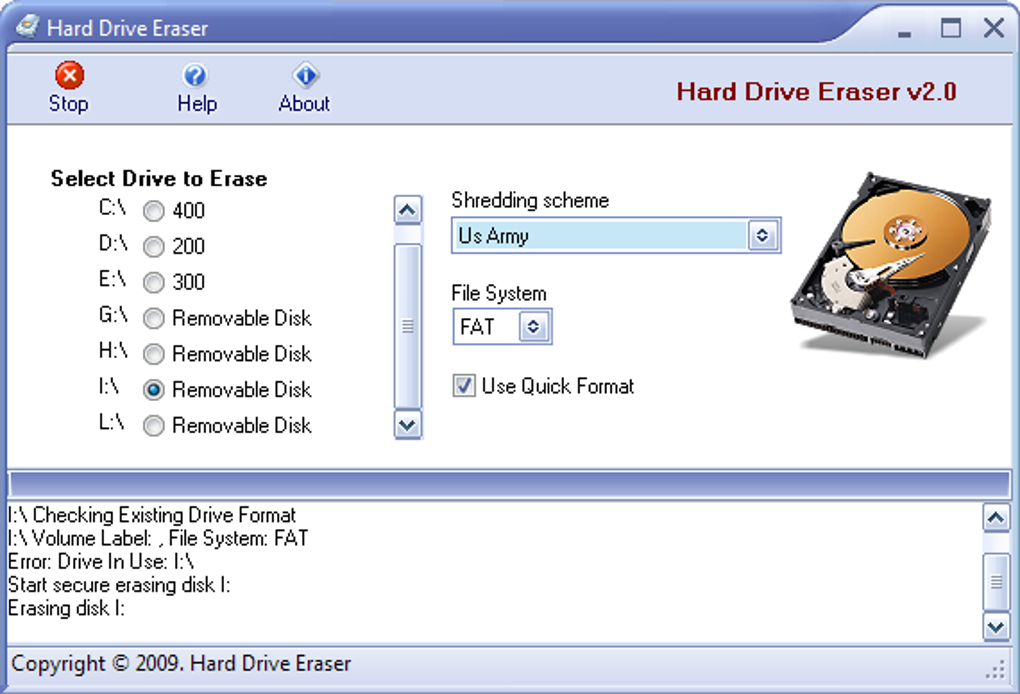This screenshot has height=694, width=1020.
Task: Click the app icon in title bar
Action: tap(27, 27)
